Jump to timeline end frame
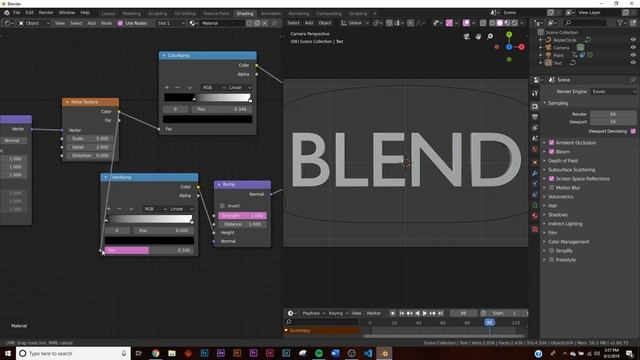 [x=440, y=313]
